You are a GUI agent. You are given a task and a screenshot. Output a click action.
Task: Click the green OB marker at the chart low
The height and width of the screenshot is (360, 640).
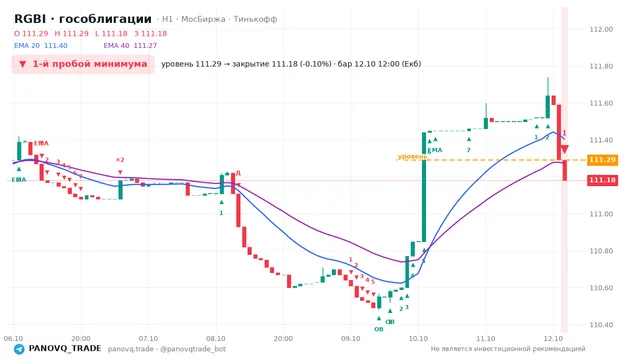pos(379,329)
